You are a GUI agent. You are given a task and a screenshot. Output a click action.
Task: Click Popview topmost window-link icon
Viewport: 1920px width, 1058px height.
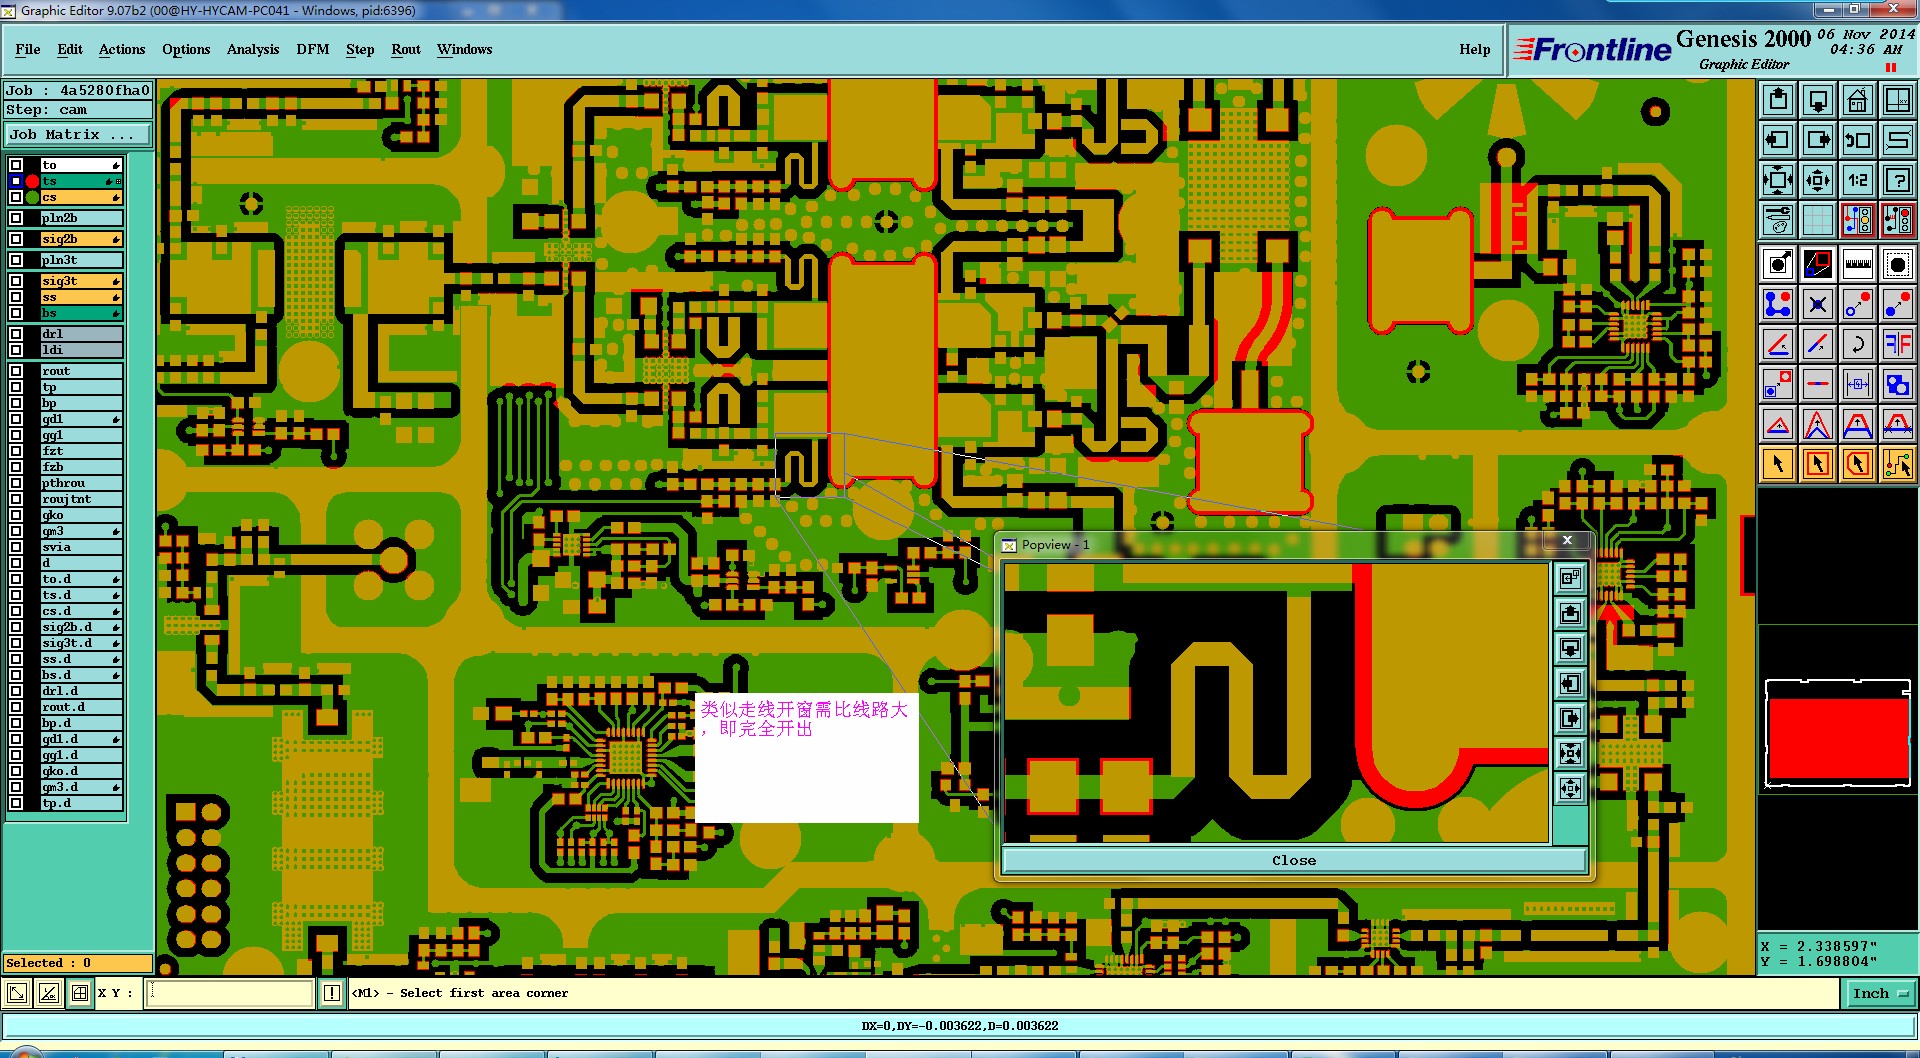[x=1570, y=578]
